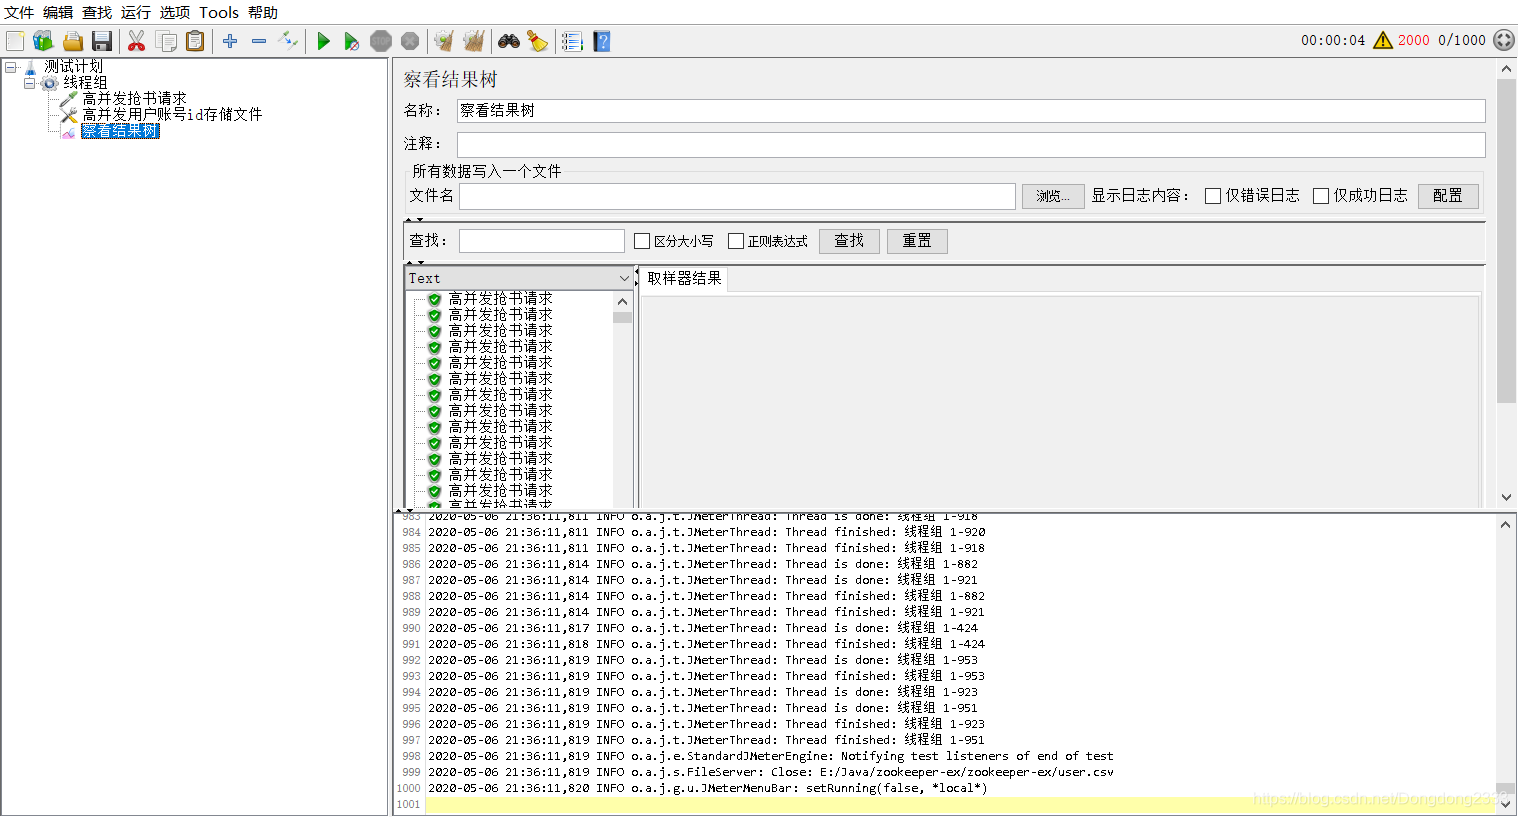Click log line 998 Notifying test listeners
The image size is (1518, 817).
(x=770, y=756)
